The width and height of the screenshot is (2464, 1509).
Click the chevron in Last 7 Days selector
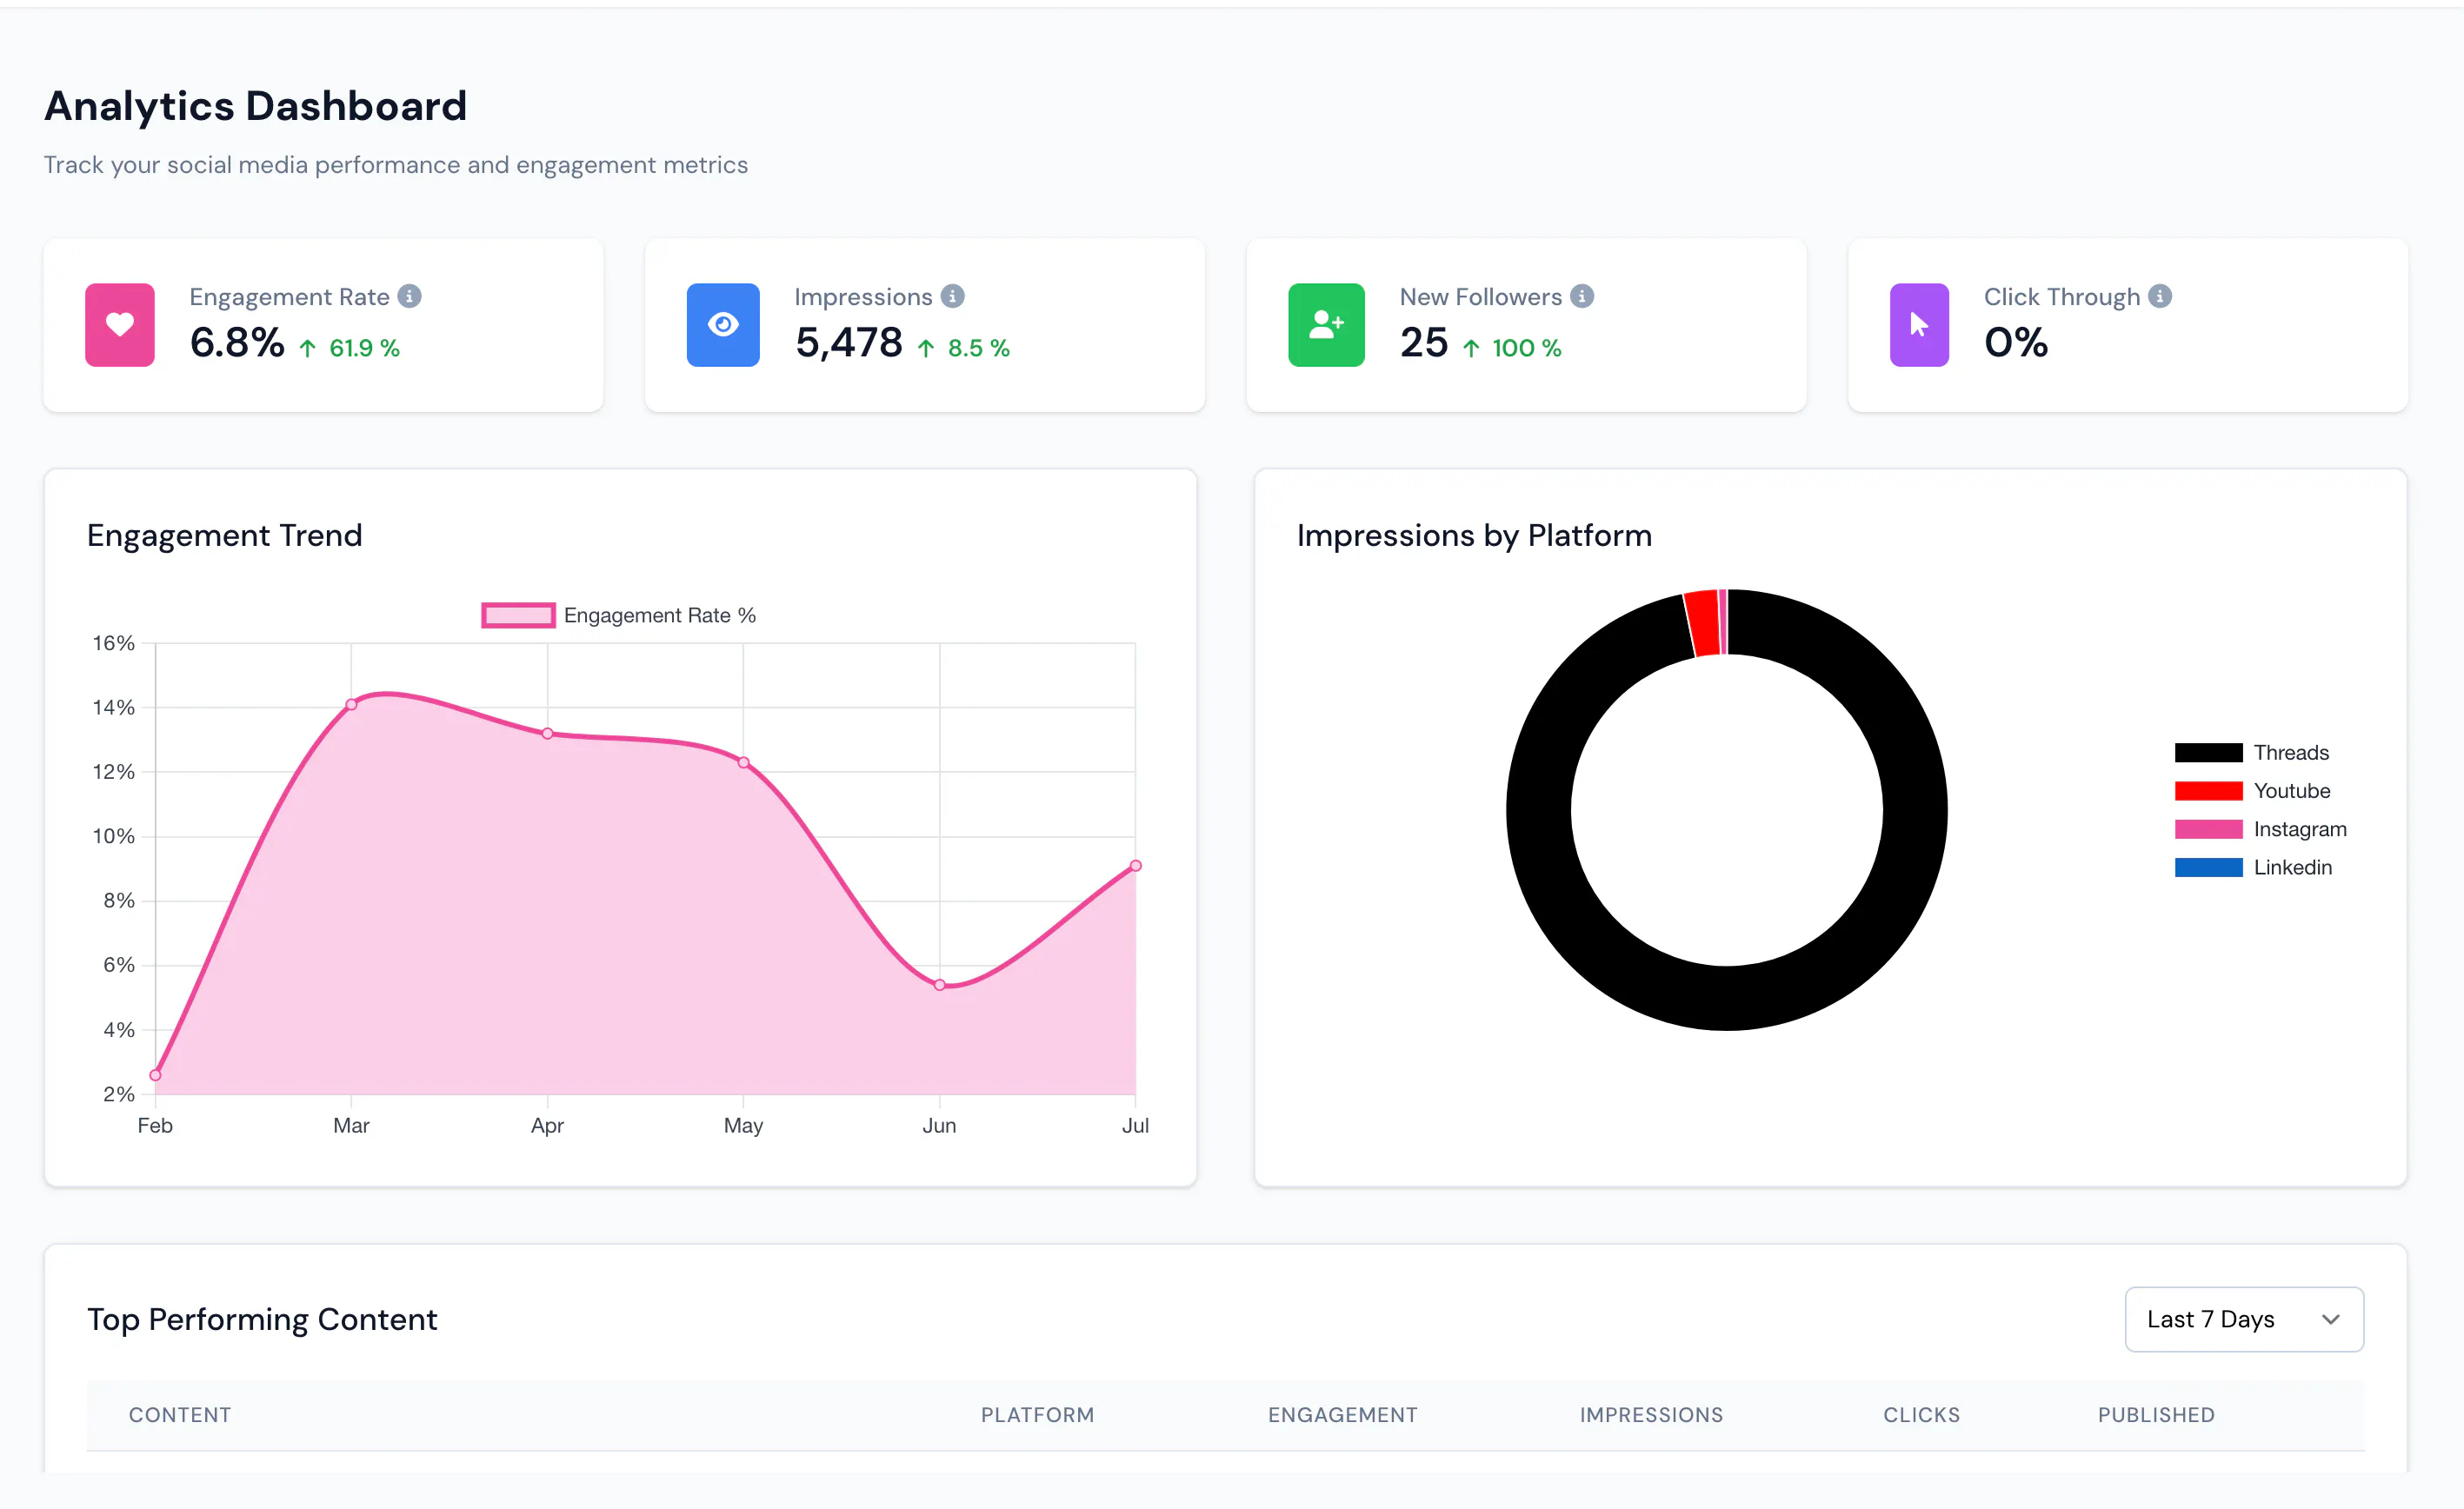(2330, 1320)
